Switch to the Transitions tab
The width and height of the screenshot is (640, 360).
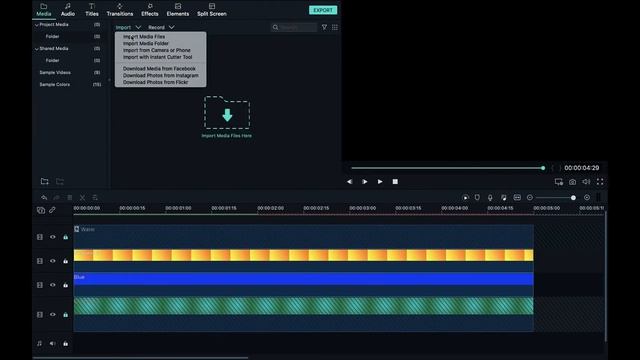[120, 10]
